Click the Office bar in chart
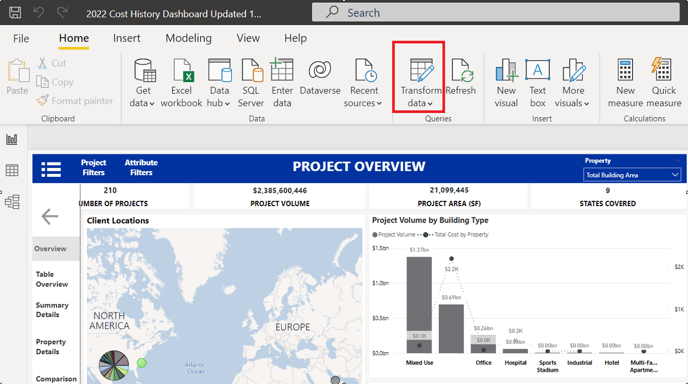The width and height of the screenshot is (688, 384). pos(483,344)
